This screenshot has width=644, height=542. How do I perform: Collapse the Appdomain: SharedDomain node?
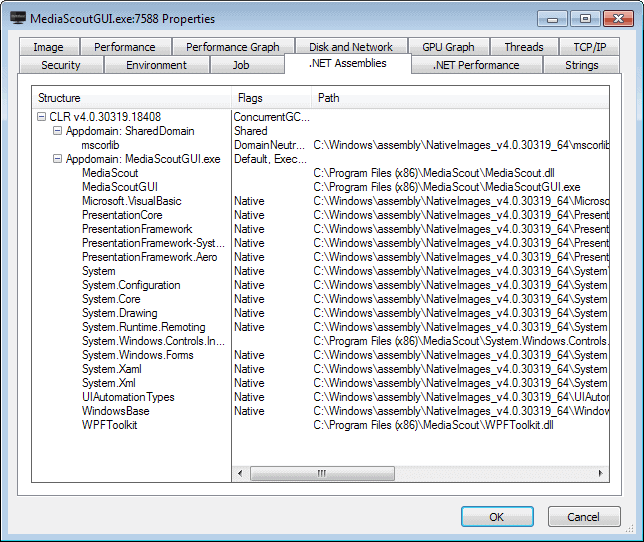tap(57, 131)
